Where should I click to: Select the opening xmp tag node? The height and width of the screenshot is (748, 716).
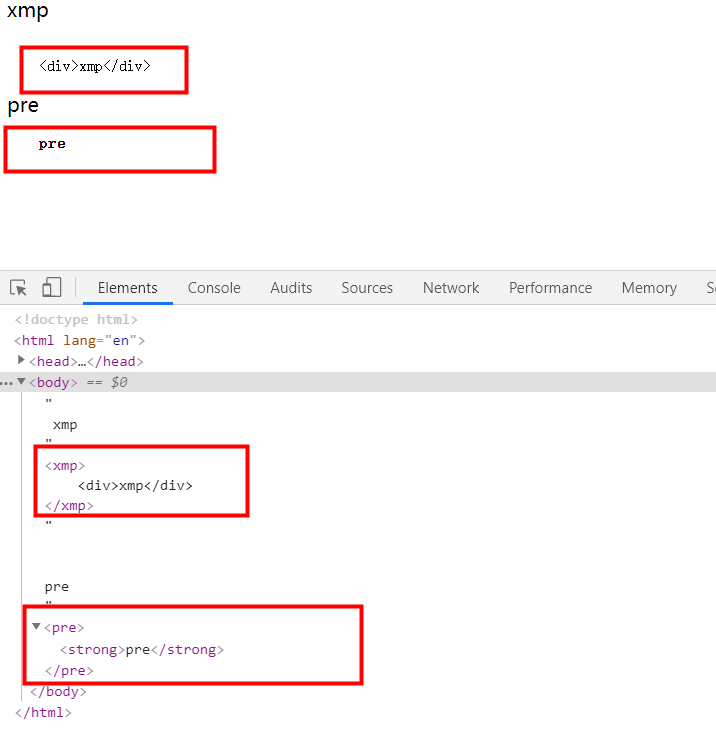(65, 466)
